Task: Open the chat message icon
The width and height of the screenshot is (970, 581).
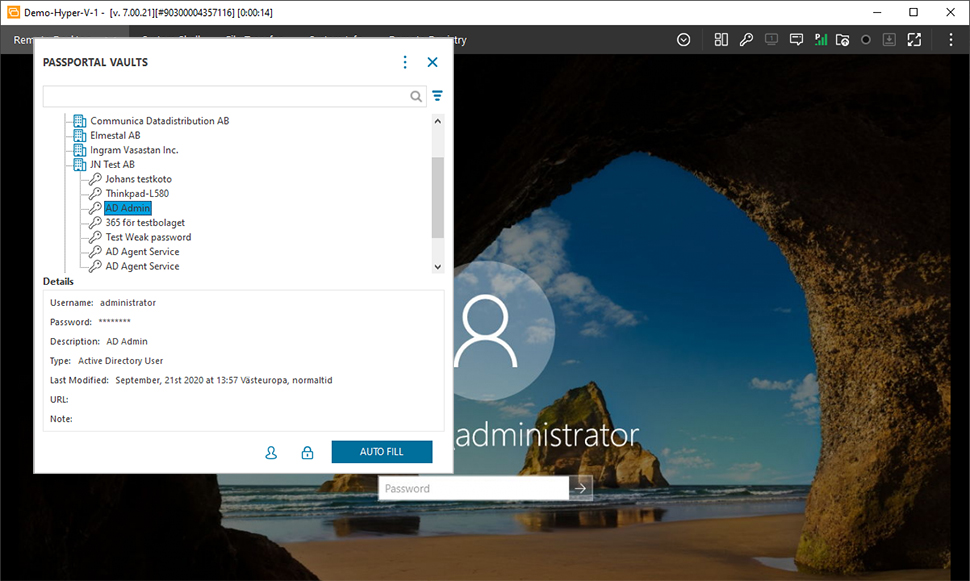Action: point(796,40)
